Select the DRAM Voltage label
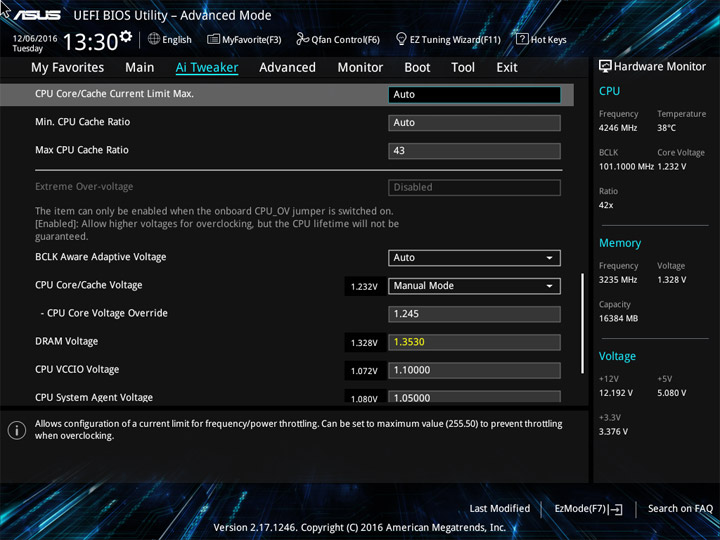Image resolution: width=720 pixels, height=540 pixels. tap(67, 341)
